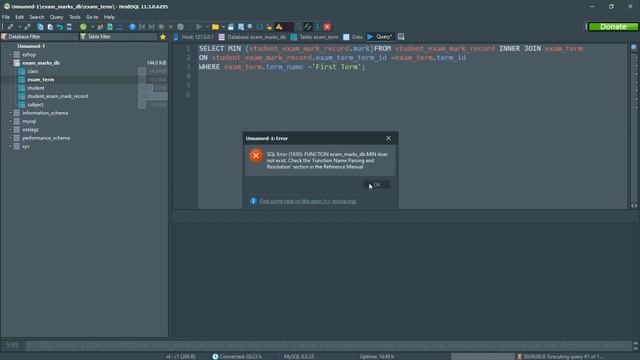Close the Unnamed-1: Error dialog

click(x=389, y=138)
